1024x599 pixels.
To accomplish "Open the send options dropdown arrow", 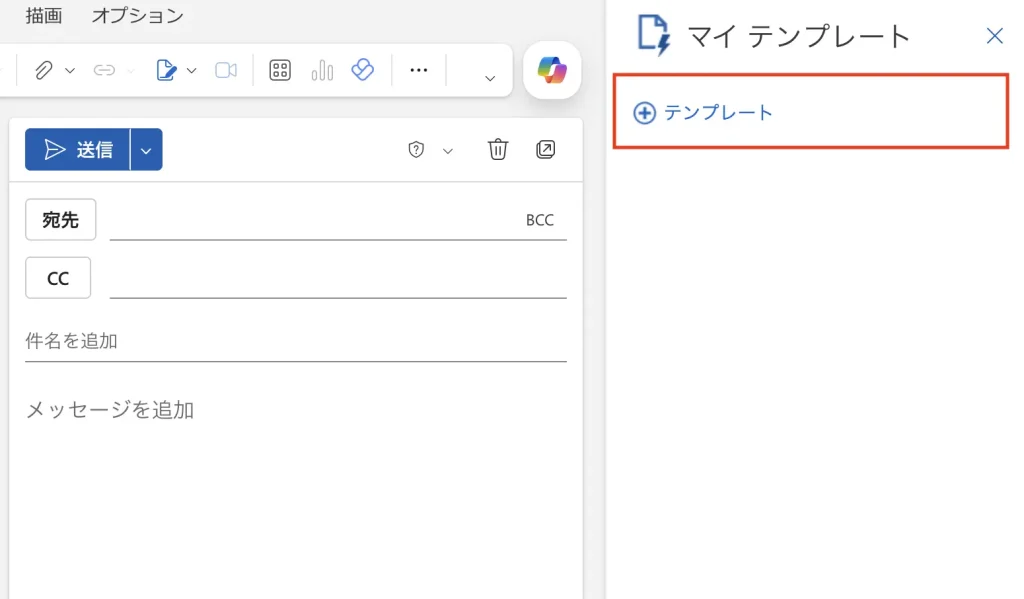I will point(146,150).
